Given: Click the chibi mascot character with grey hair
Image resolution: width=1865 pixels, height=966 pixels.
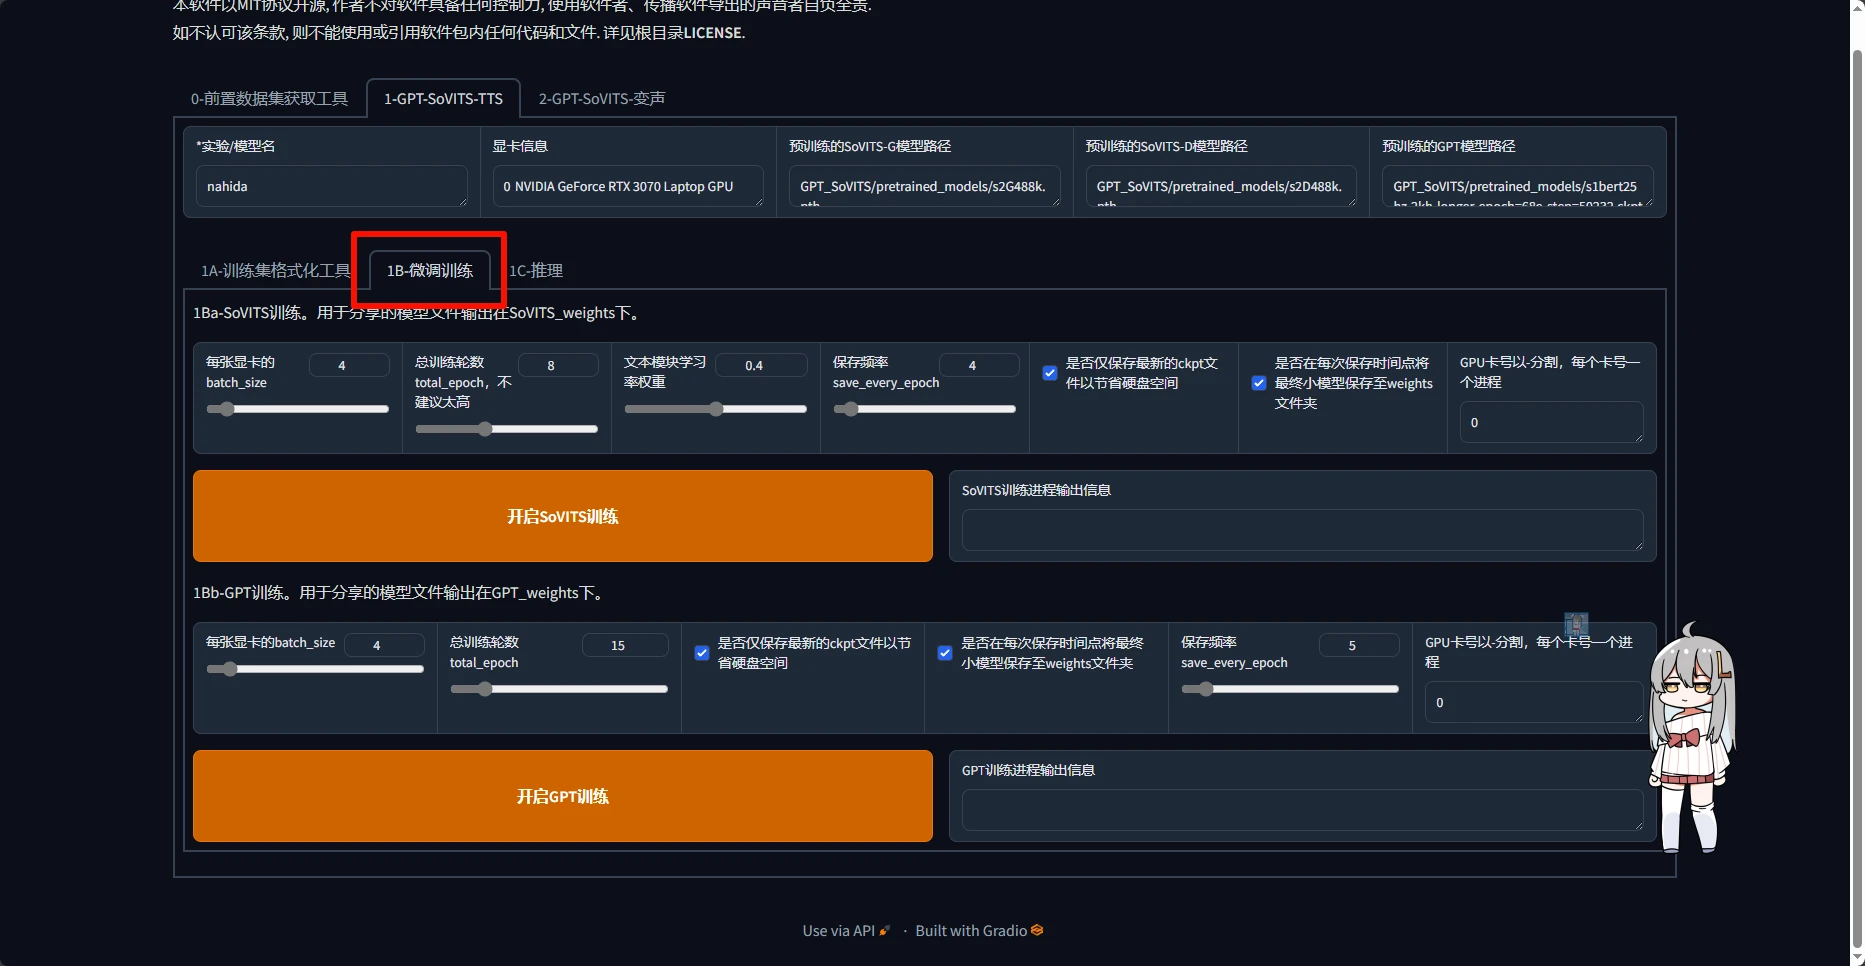Looking at the screenshot, I should click(1691, 738).
